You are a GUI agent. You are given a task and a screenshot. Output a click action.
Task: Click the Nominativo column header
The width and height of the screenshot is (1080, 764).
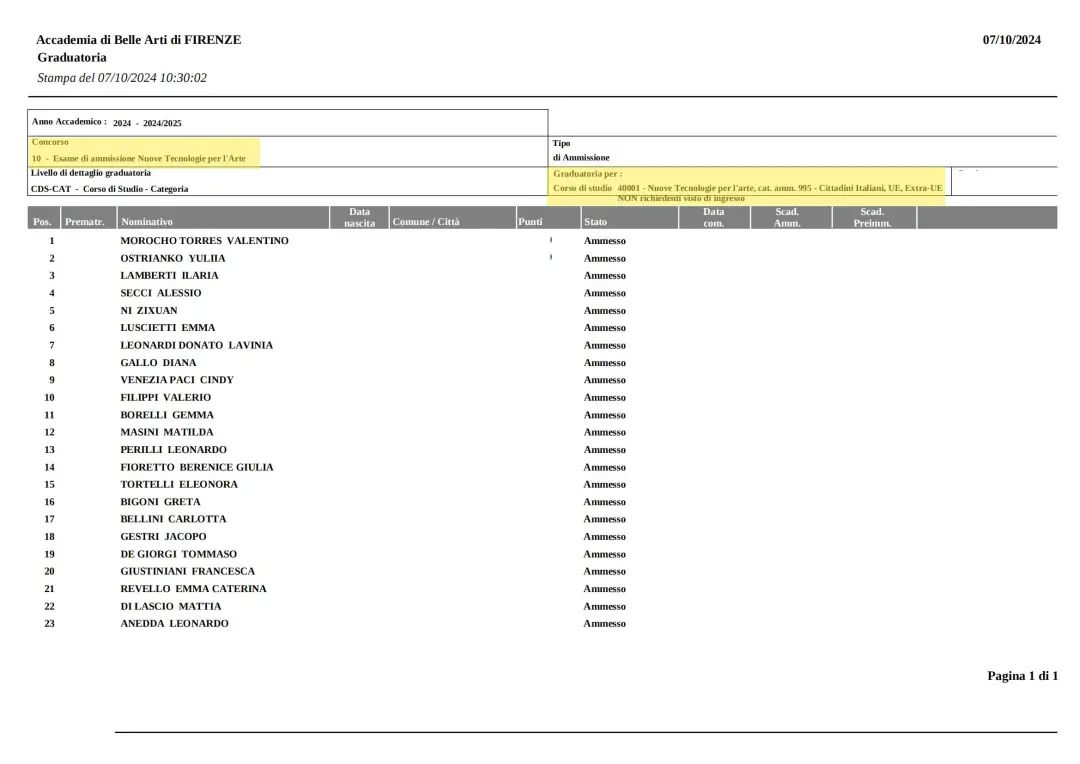pos(147,222)
